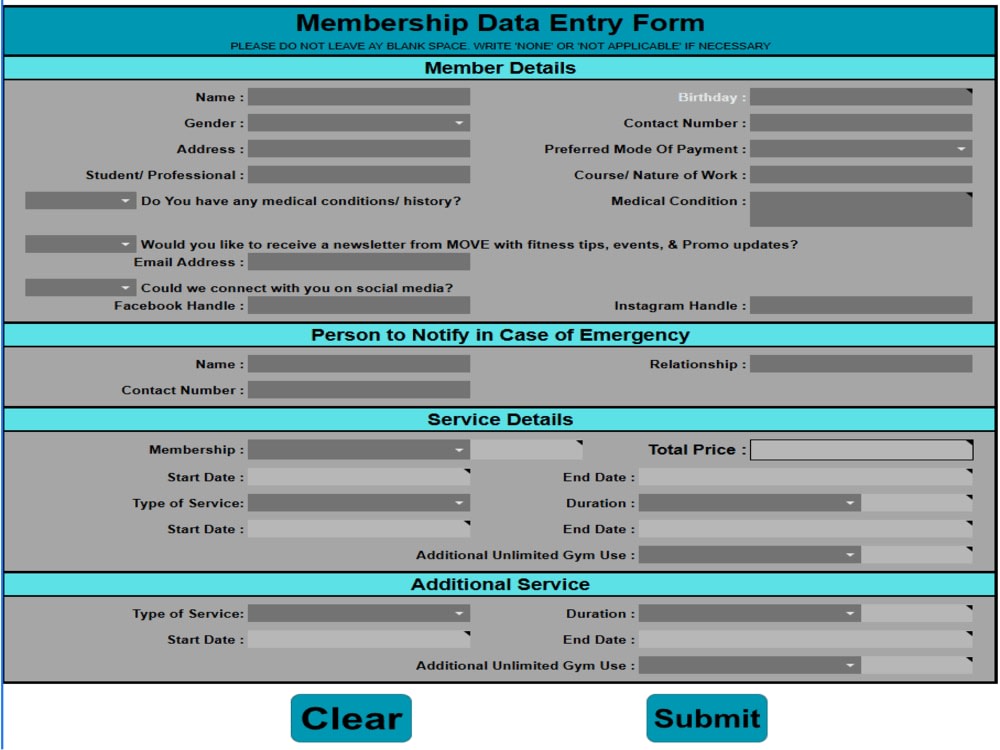The height and width of the screenshot is (750, 1000).
Task: Click the 'Do You have any medical conditions/ history?' text
Action: tap(301, 201)
